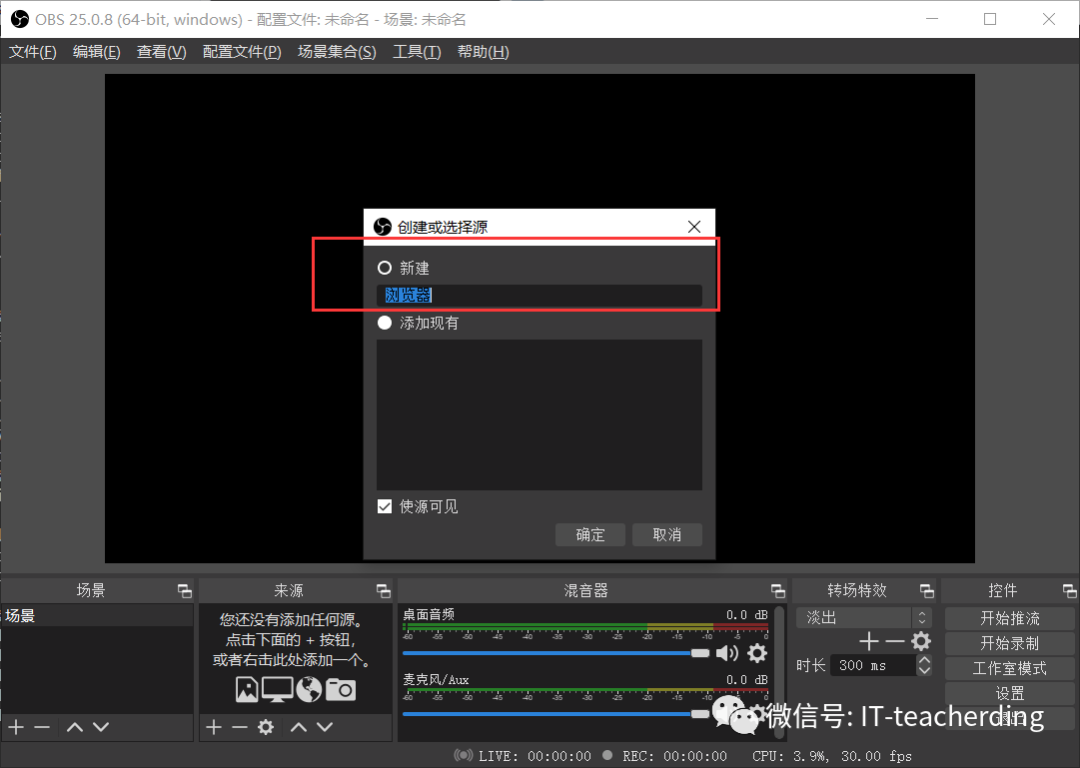The image size is (1080, 768).
Task: Open the 淡出 transition dropdown
Action: (x=864, y=618)
